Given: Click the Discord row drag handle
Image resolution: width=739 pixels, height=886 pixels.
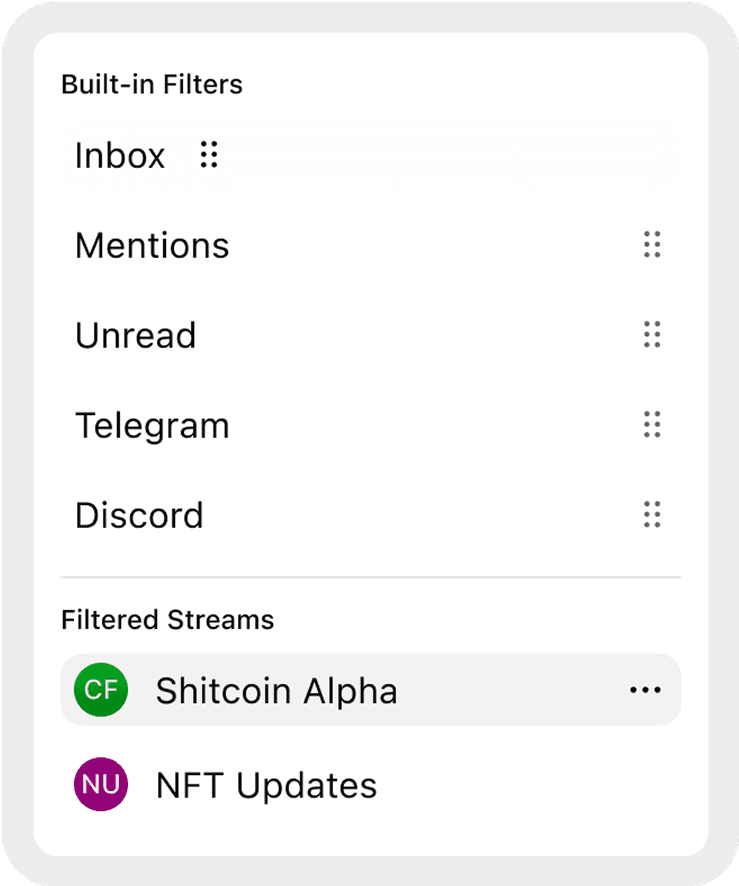Looking at the screenshot, I should 652,515.
